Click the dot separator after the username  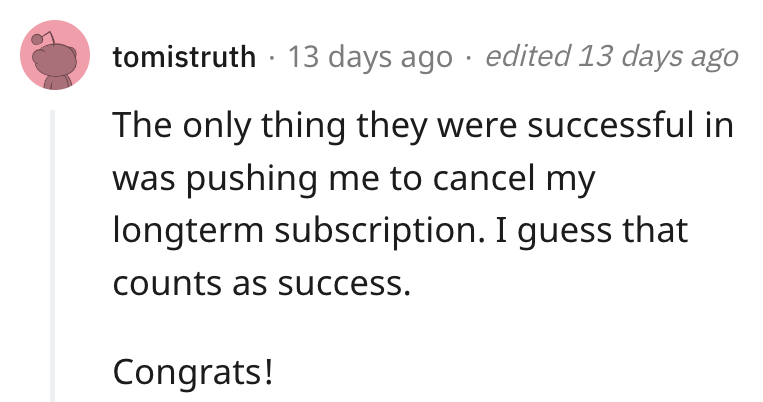(x=272, y=58)
